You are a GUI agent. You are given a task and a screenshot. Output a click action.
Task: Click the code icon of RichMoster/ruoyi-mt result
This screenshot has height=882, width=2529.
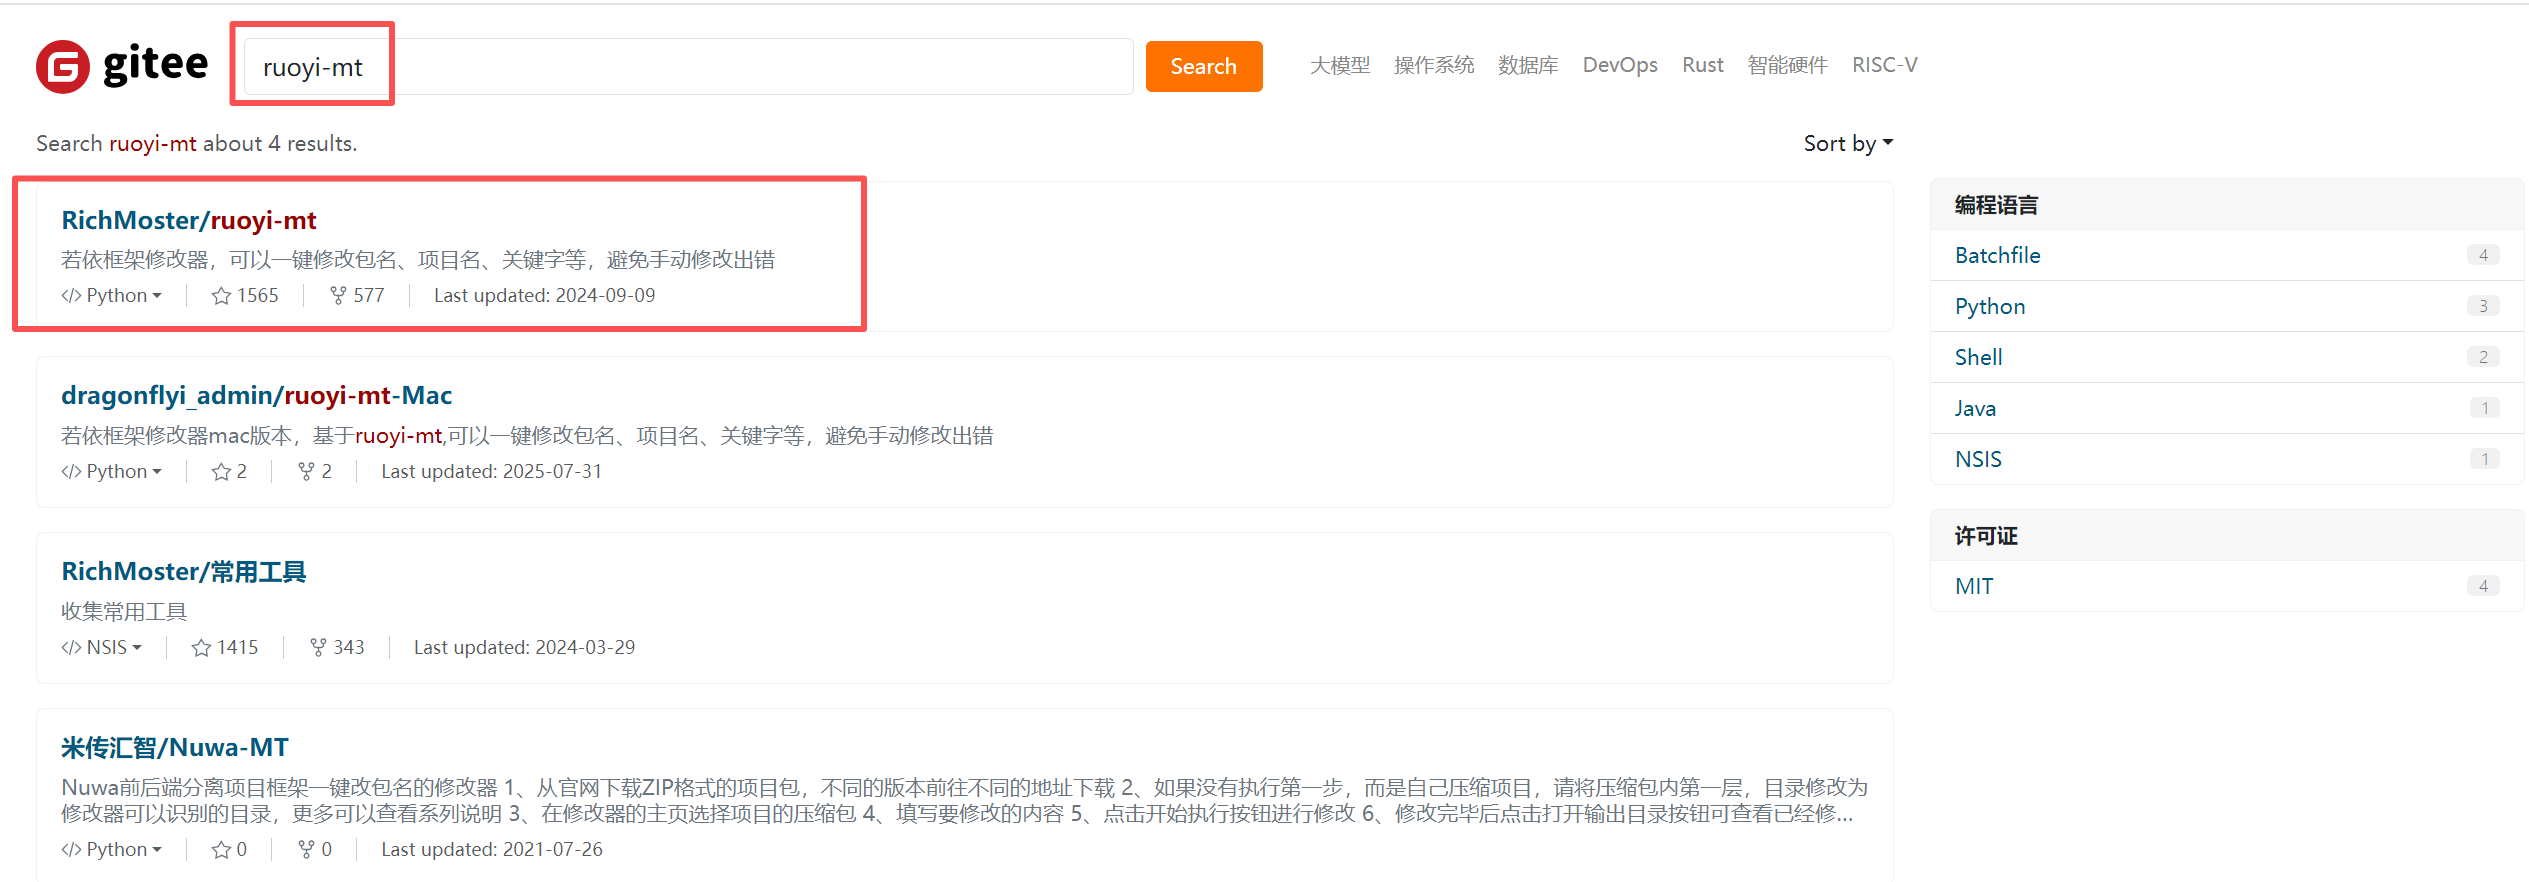tap(71, 295)
